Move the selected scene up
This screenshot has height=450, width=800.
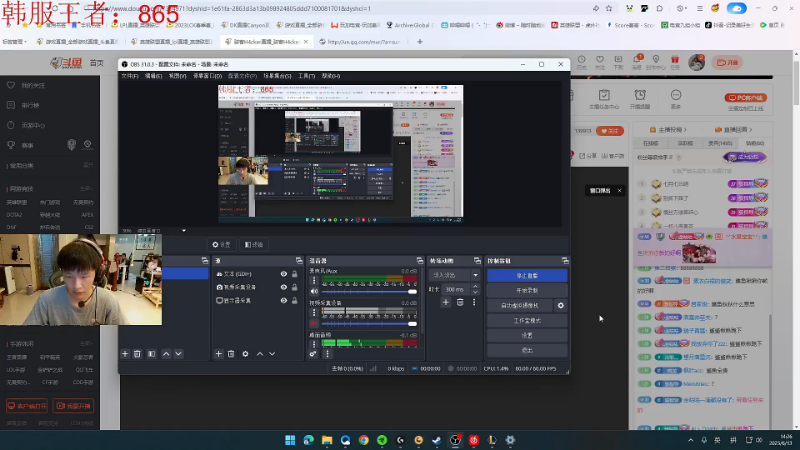coord(166,354)
